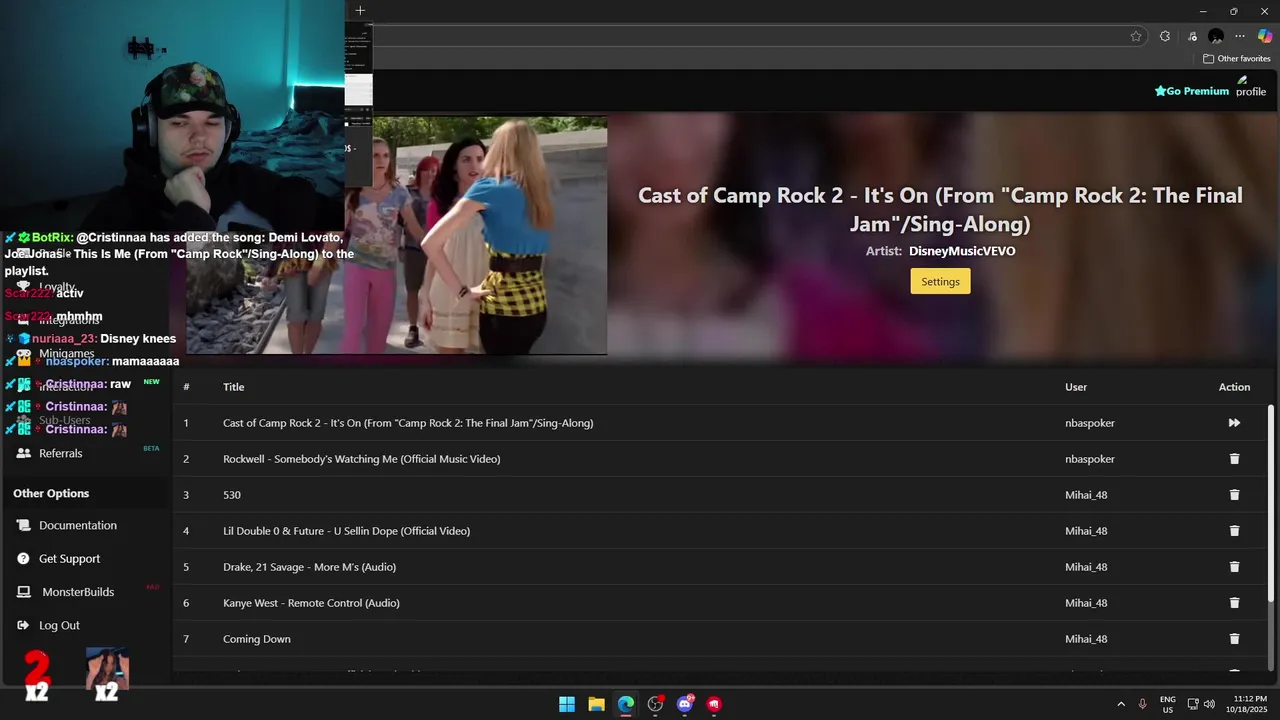
Task: Switch to Microsoft Edge on taskbar
Action: [x=626, y=704]
